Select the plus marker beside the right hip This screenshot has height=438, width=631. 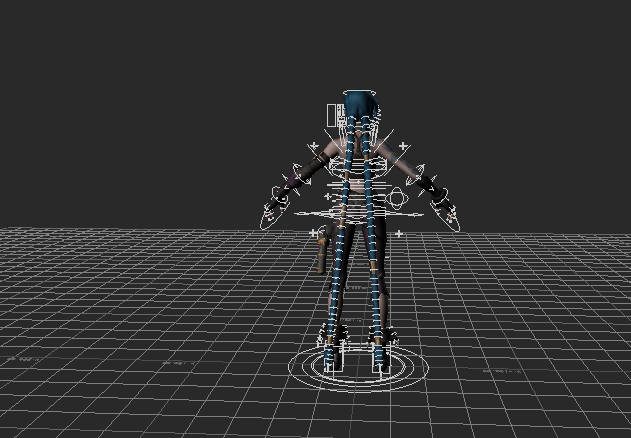click(x=398, y=233)
